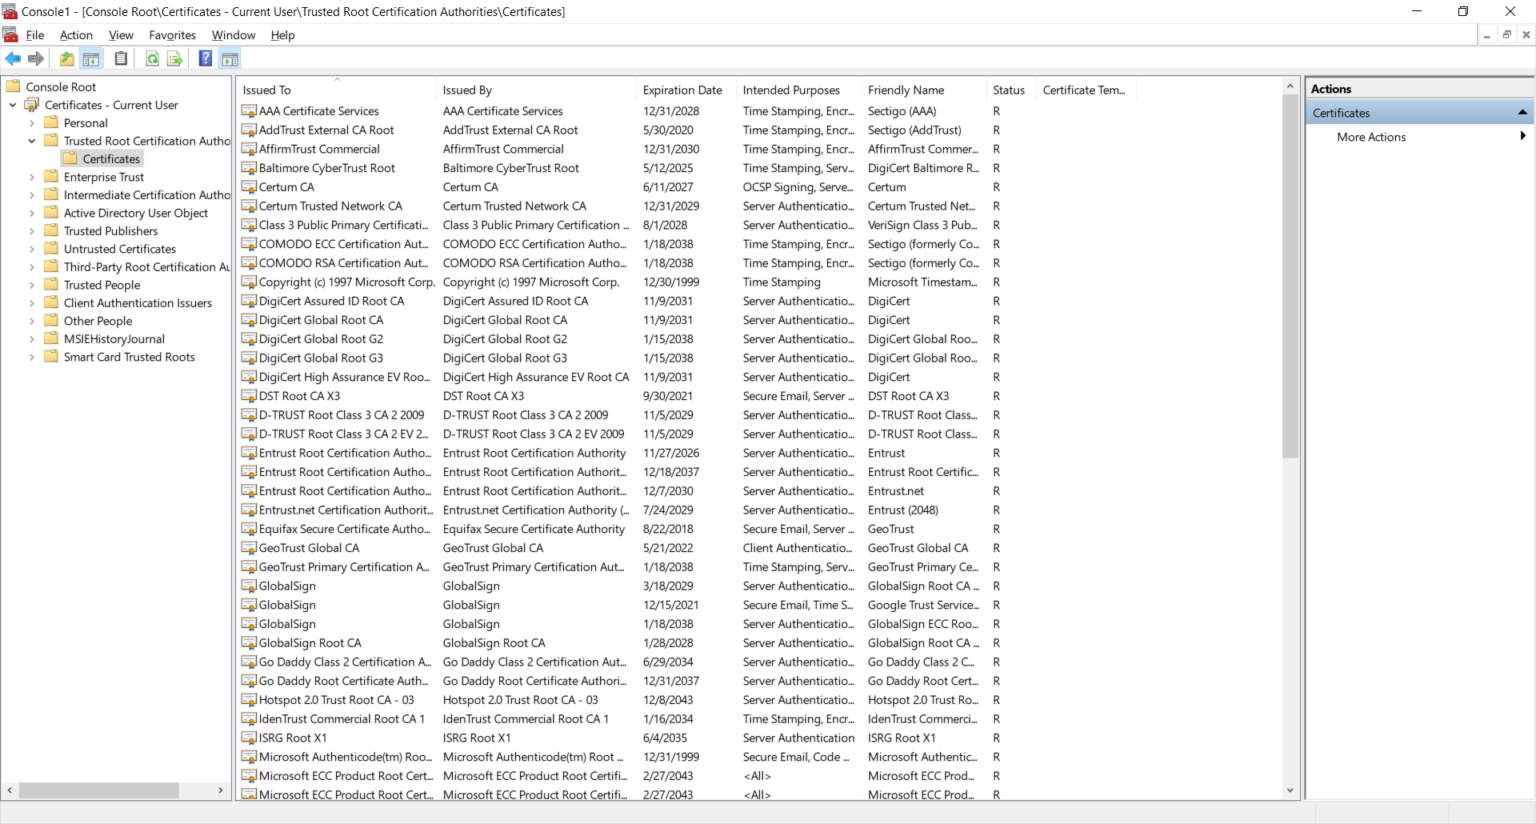
Task: Expand the More Actions submenu arrow
Action: tap(1522, 137)
